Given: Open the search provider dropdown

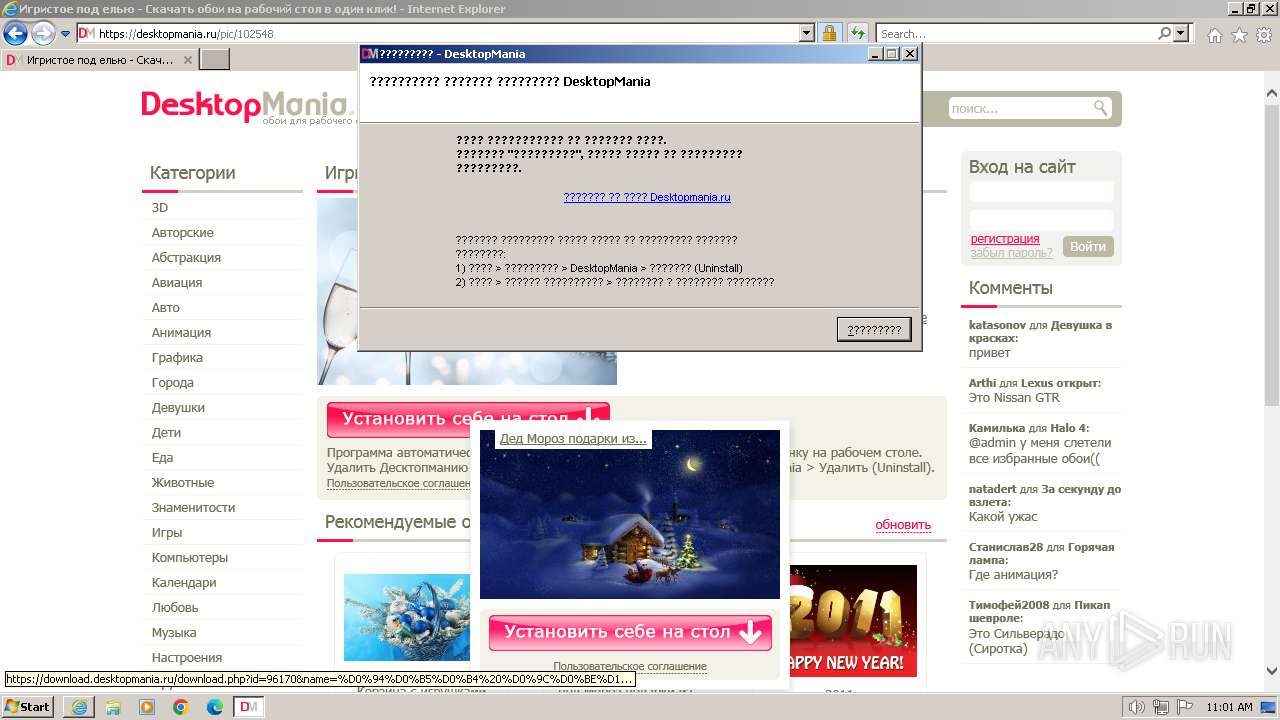Looking at the screenshot, I should click(x=1181, y=33).
